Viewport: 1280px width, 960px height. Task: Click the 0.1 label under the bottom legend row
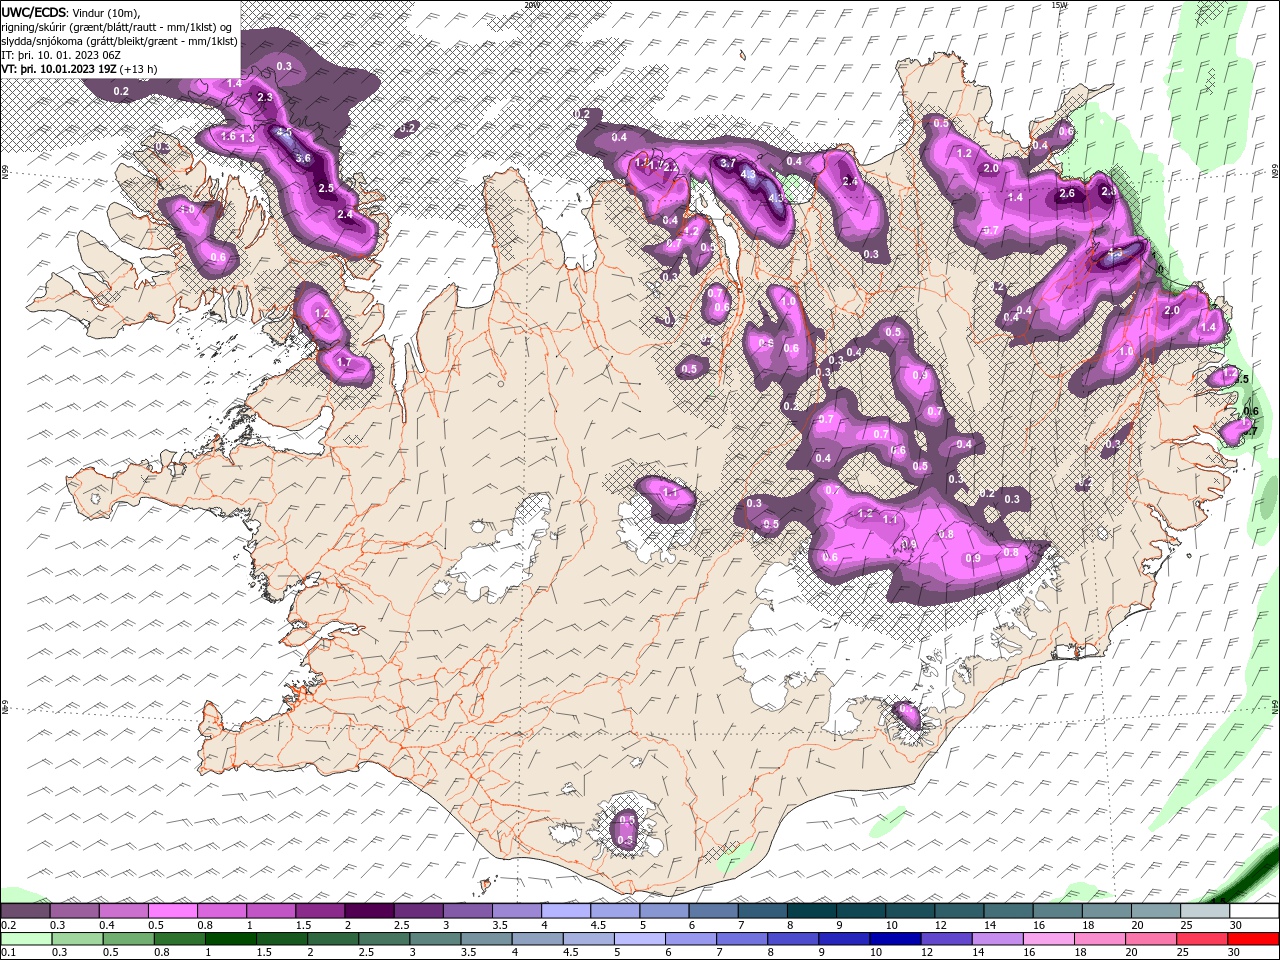pos(8,952)
